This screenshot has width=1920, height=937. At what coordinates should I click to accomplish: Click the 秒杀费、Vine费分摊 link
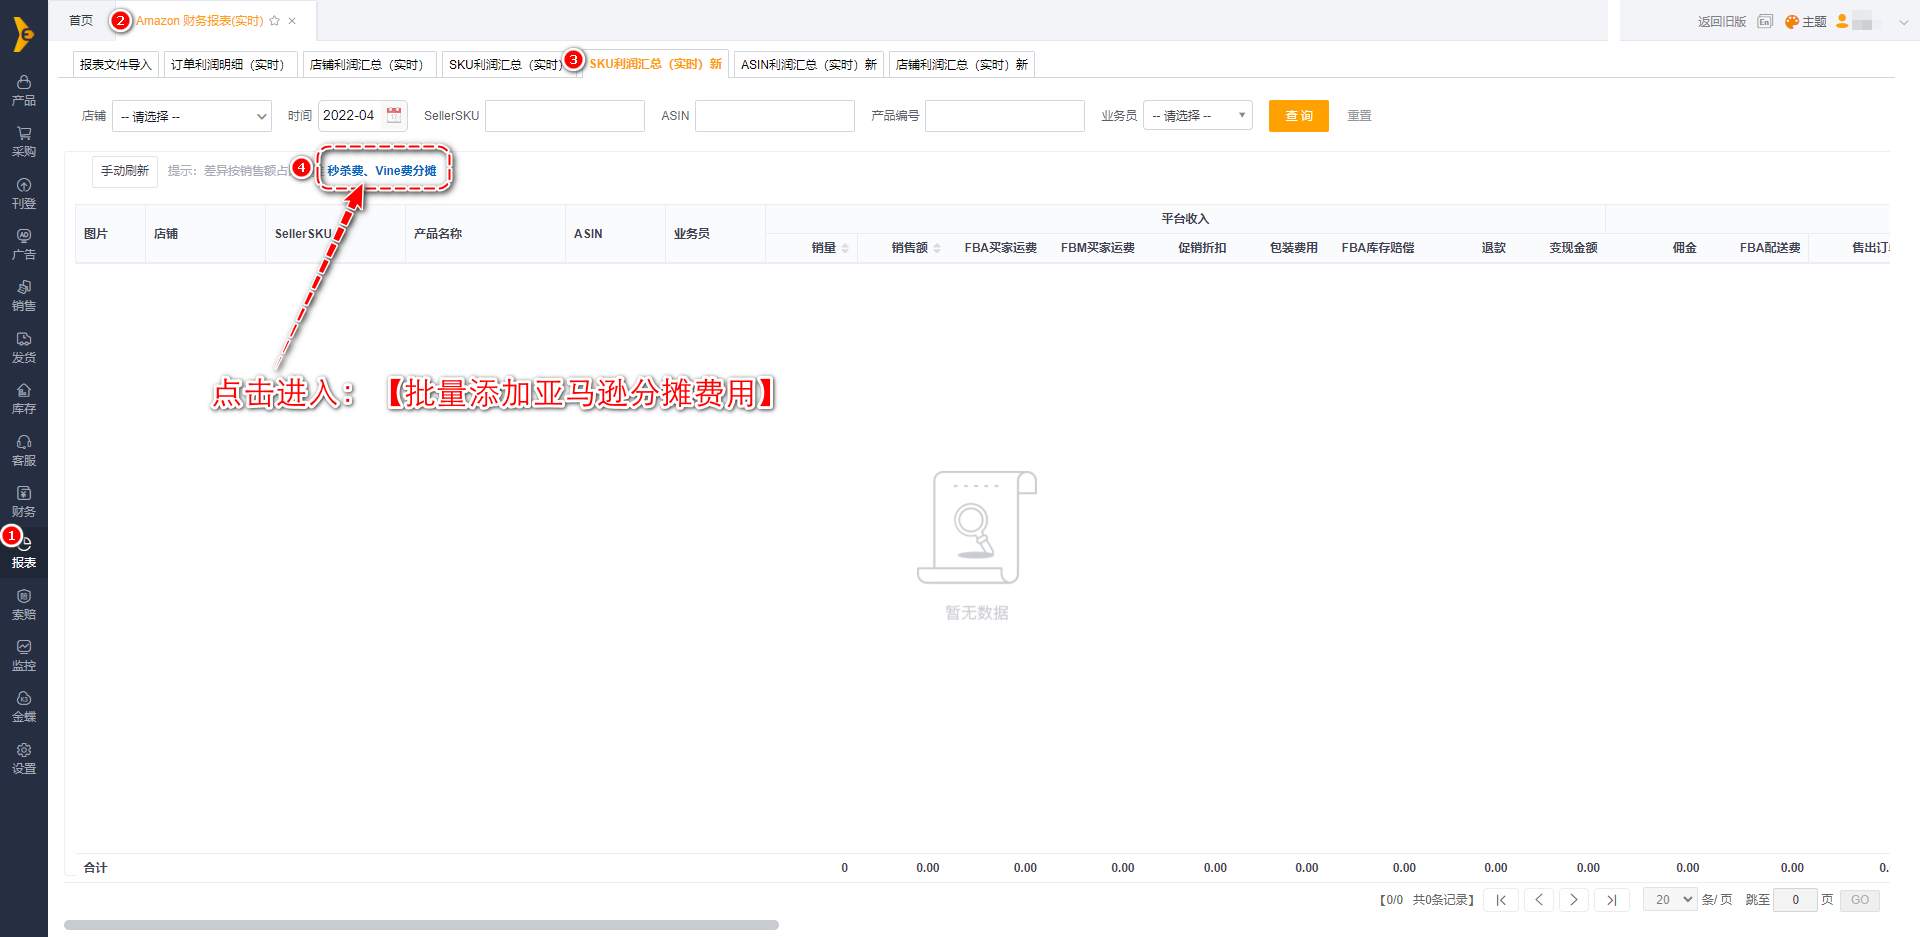point(382,171)
